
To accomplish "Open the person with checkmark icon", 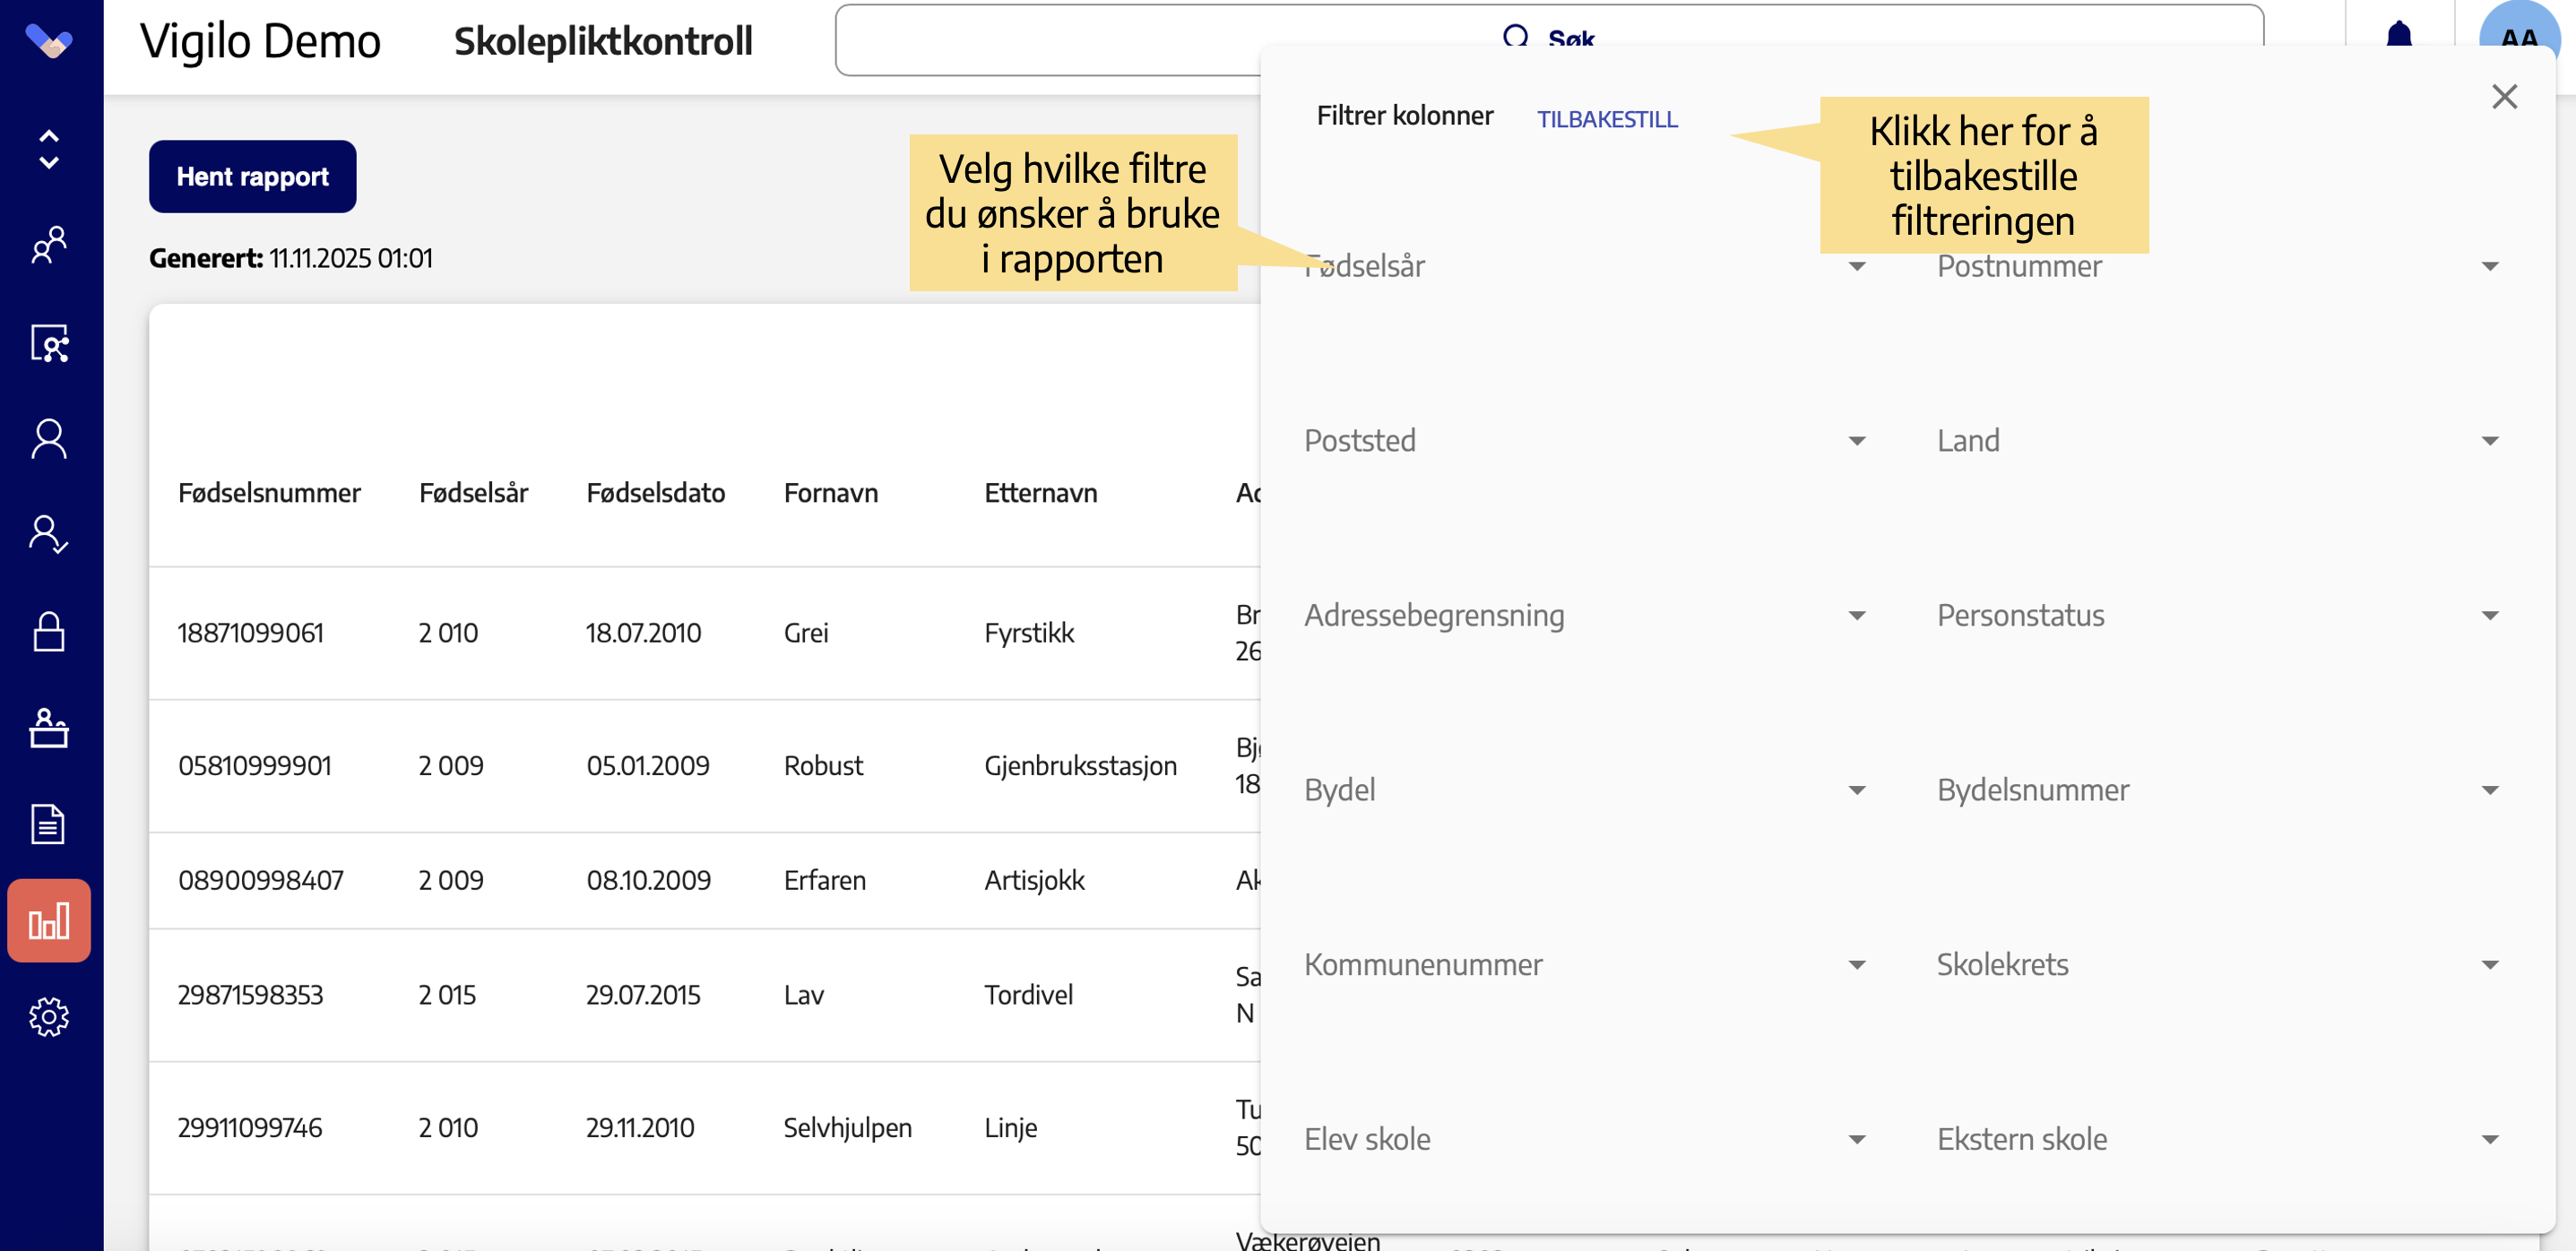I will 49,535.
